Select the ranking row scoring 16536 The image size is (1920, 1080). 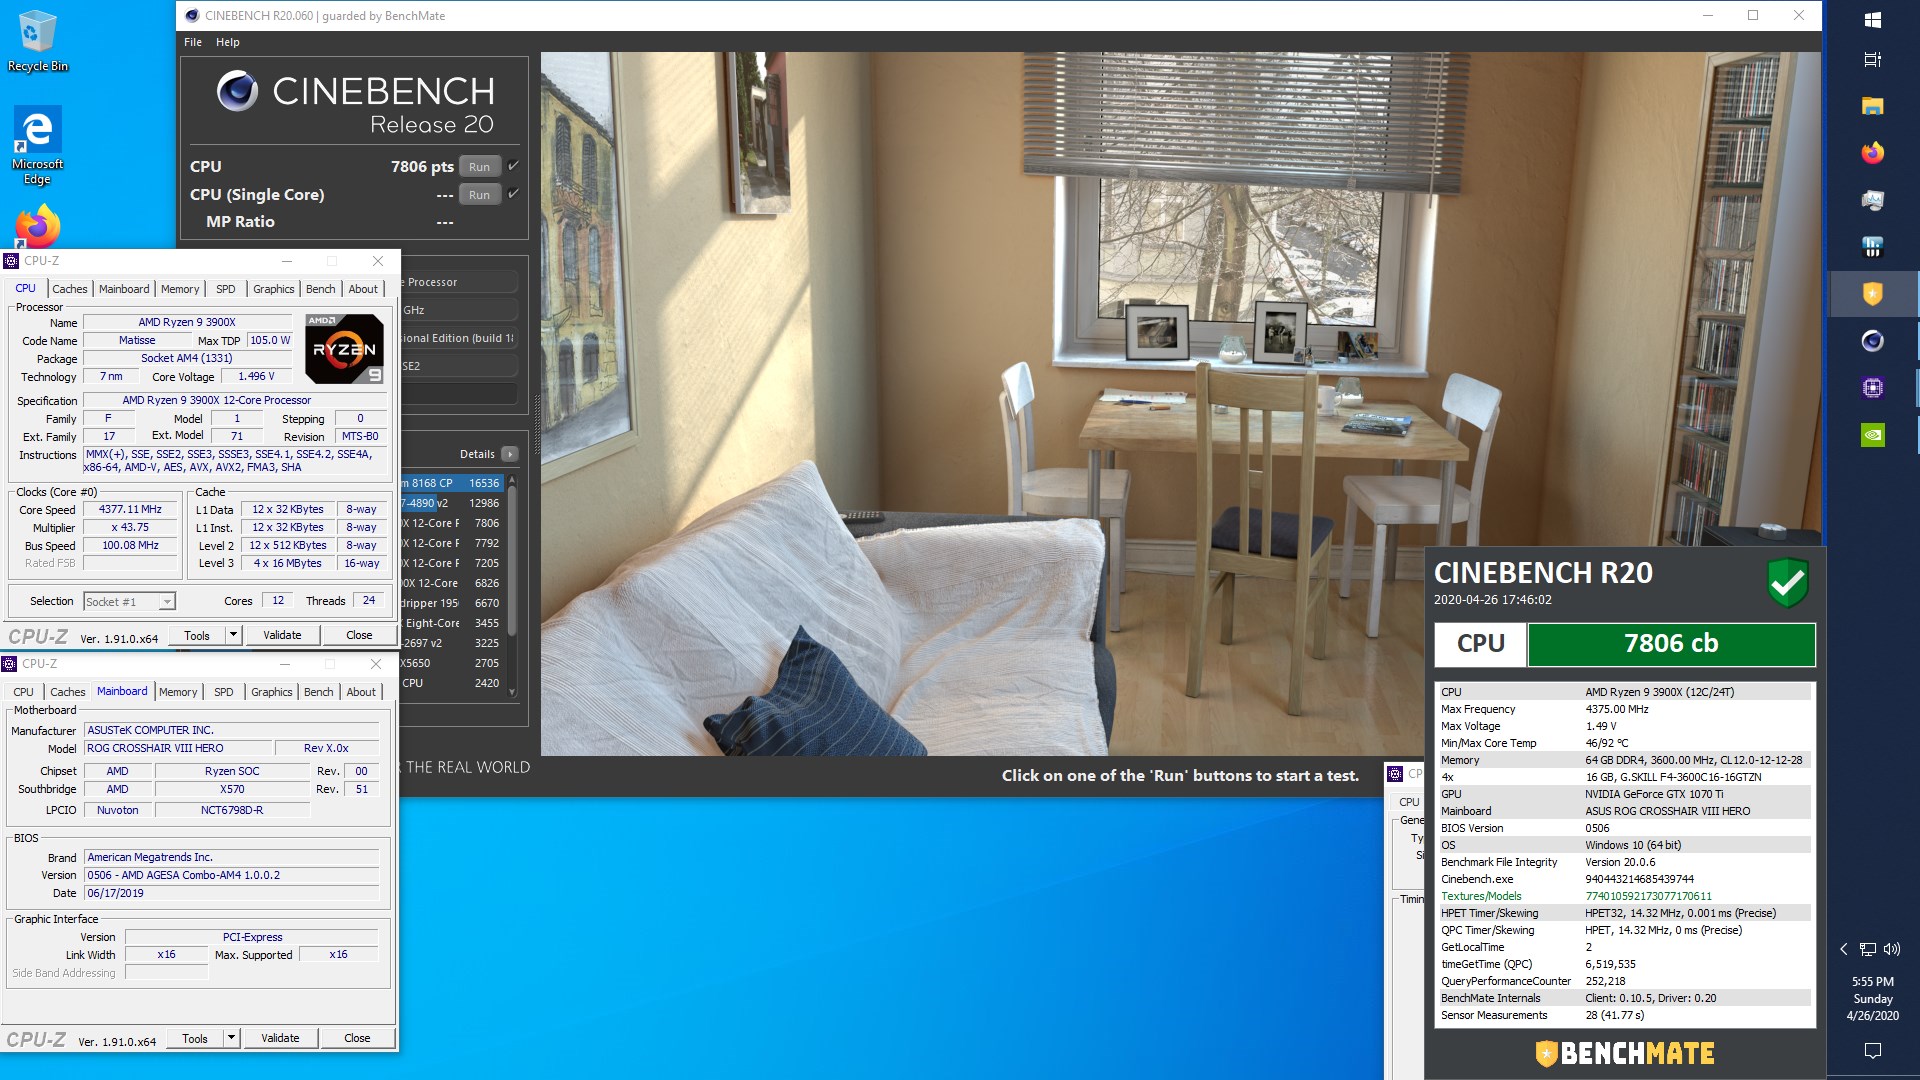(452, 483)
